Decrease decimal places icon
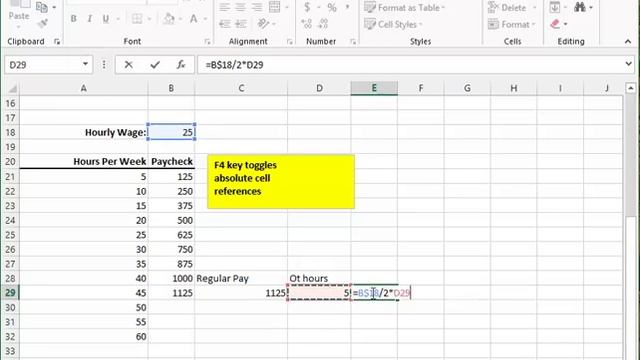Image resolution: width=640 pixels, height=360 pixels. click(323, 24)
